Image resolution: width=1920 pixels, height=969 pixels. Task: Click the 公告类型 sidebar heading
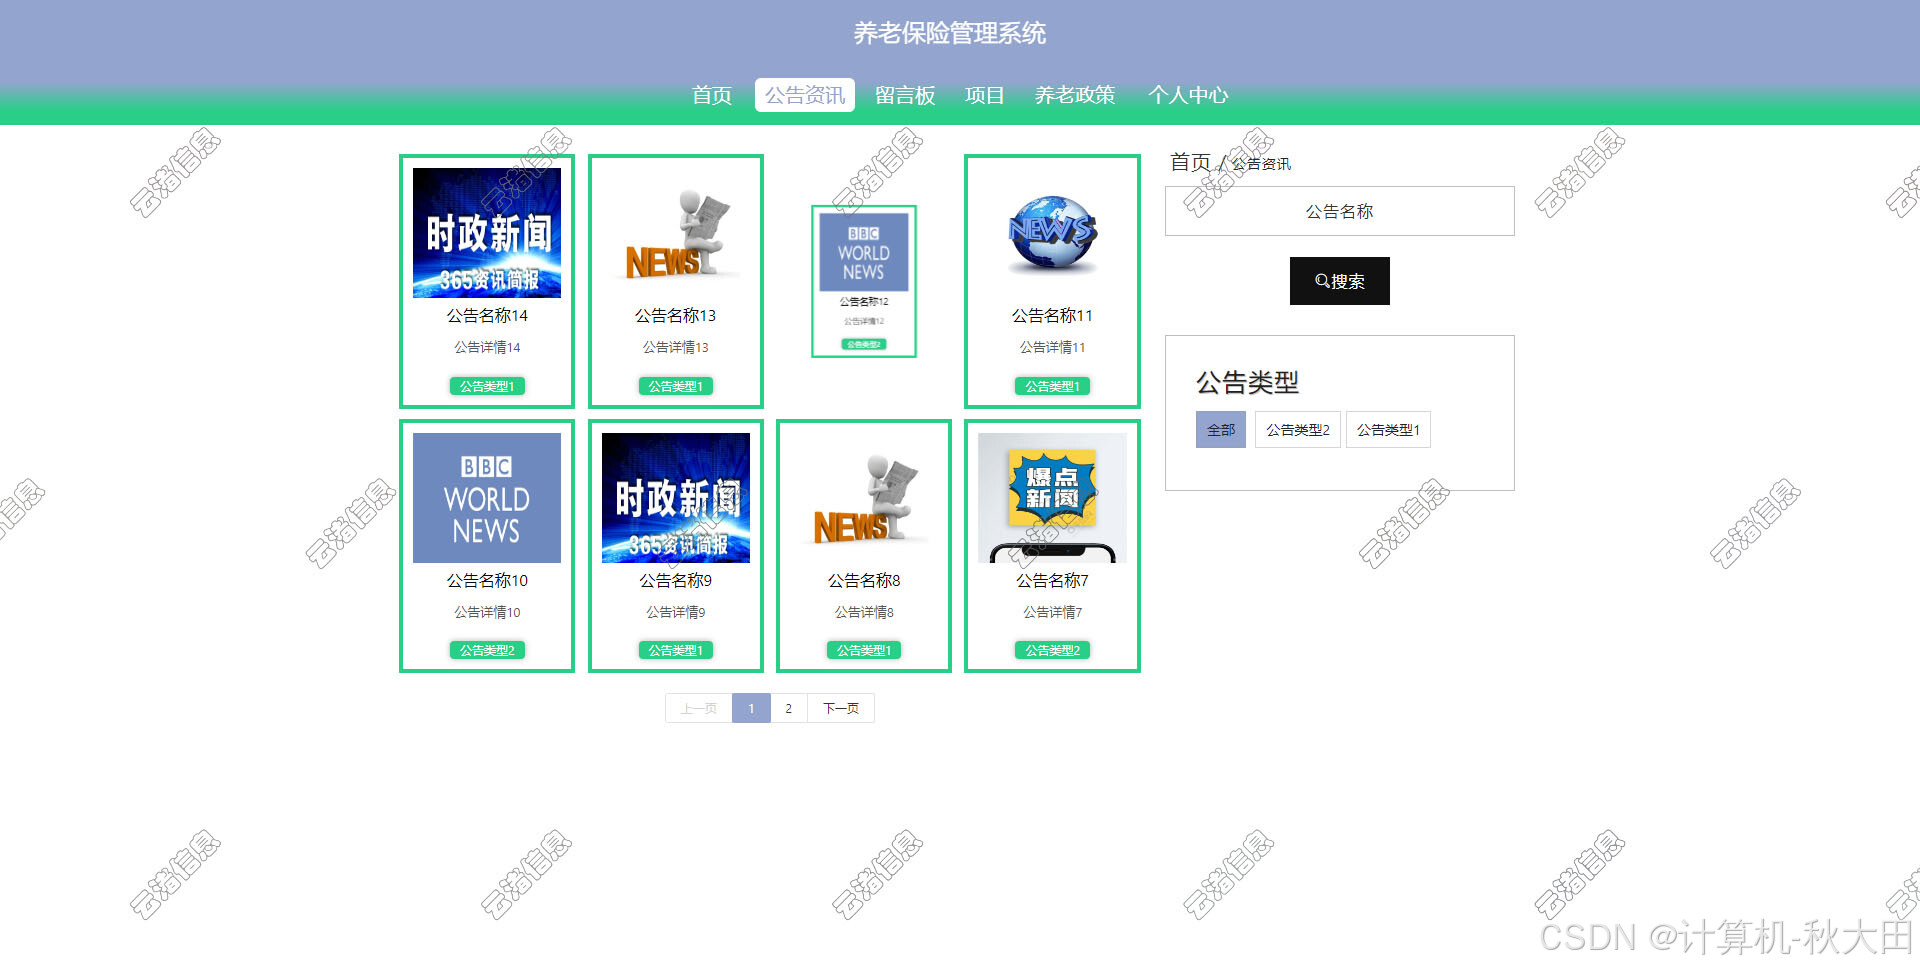1247,382
